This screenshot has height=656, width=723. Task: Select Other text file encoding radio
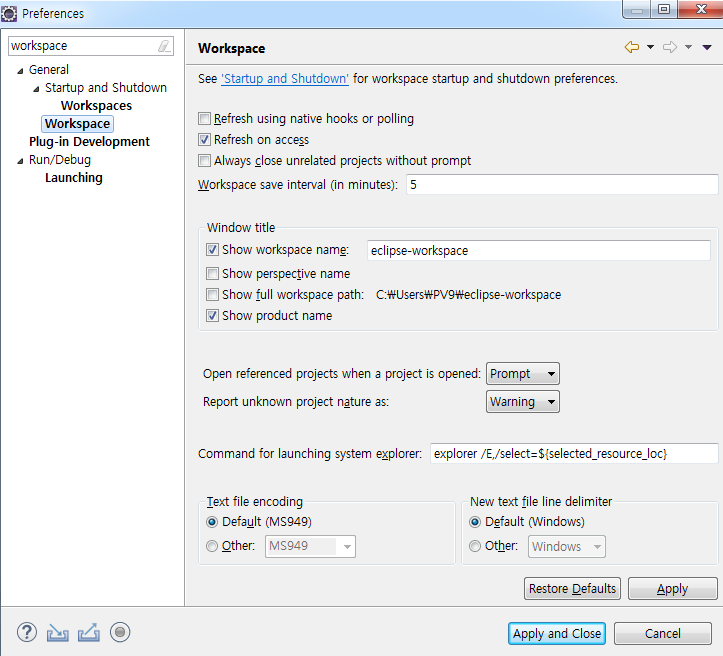[212, 546]
